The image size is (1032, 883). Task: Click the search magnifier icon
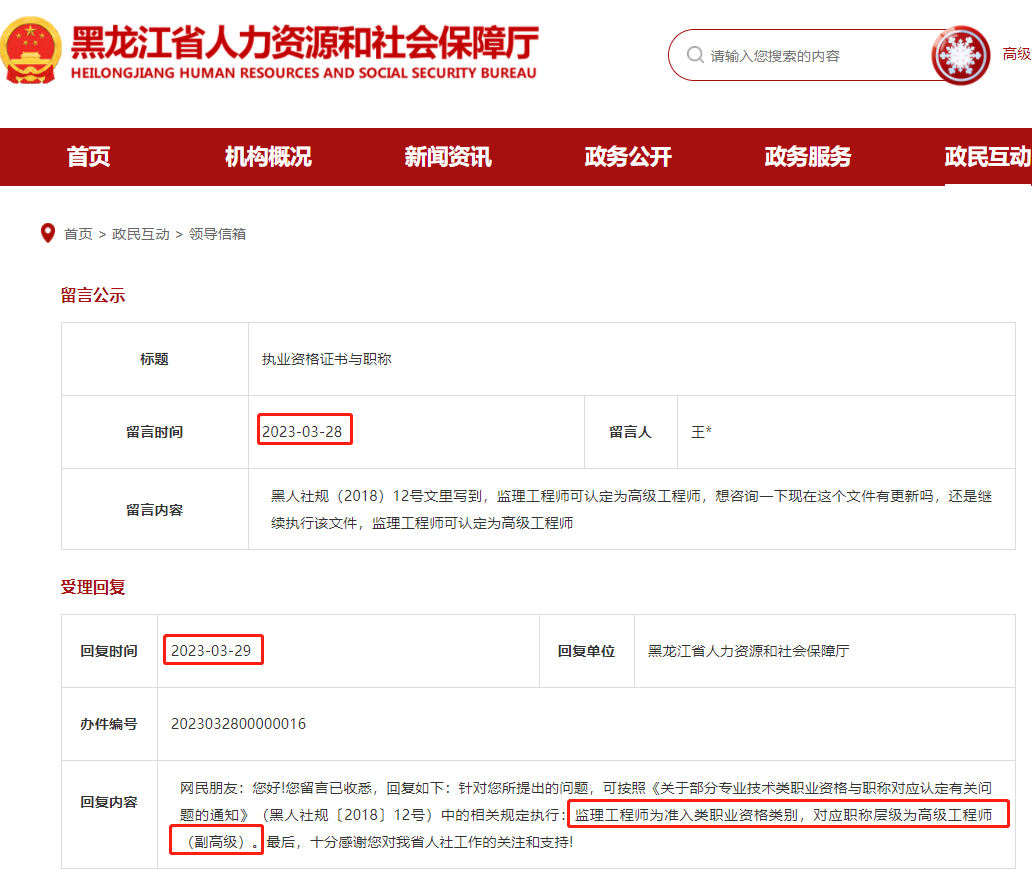[x=693, y=56]
